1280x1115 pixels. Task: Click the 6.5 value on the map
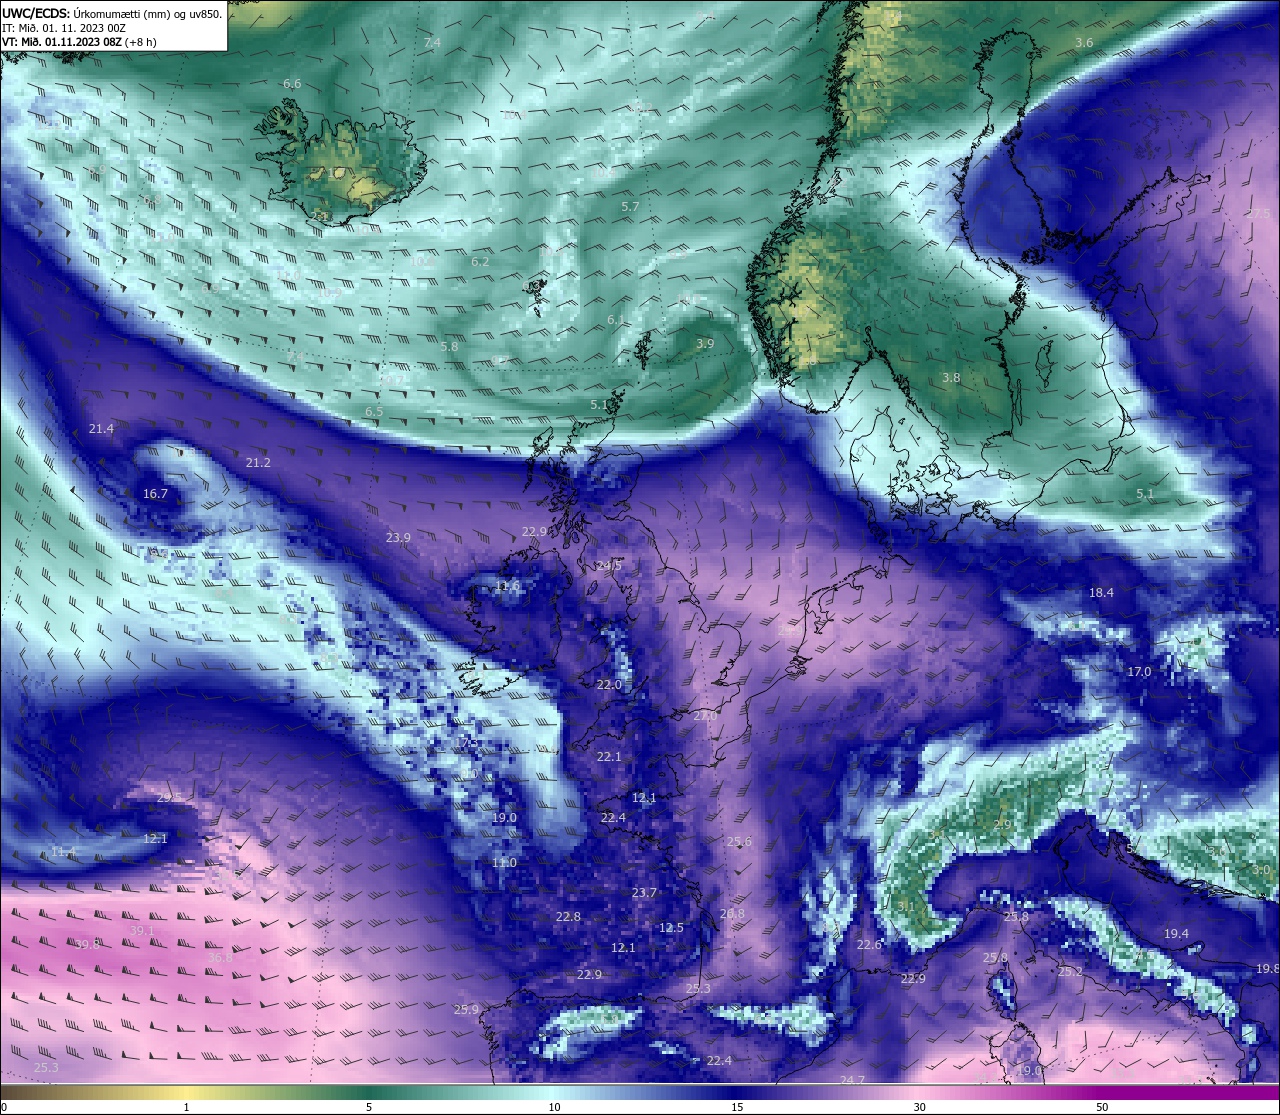374,412
